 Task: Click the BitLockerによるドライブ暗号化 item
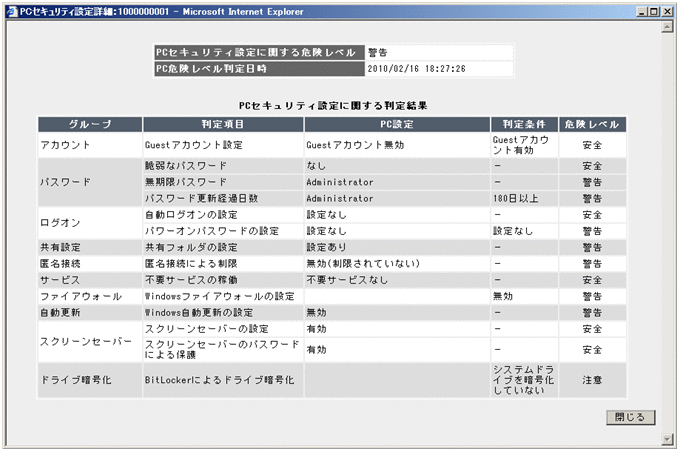223,380
